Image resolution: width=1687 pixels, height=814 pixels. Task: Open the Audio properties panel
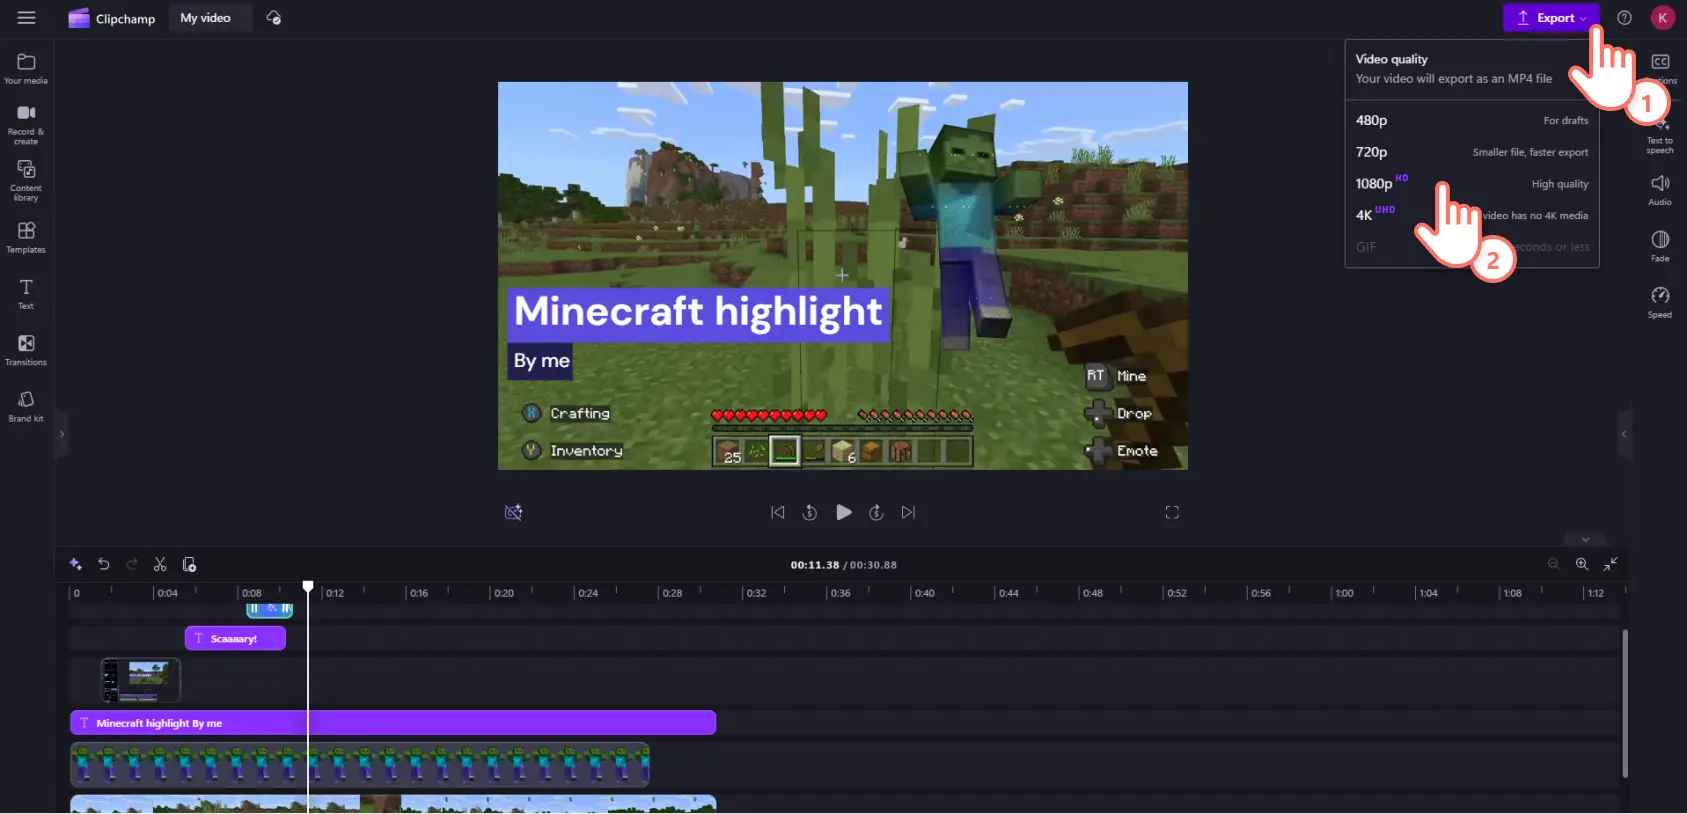pyautogui.click(x=1660, y=189)
